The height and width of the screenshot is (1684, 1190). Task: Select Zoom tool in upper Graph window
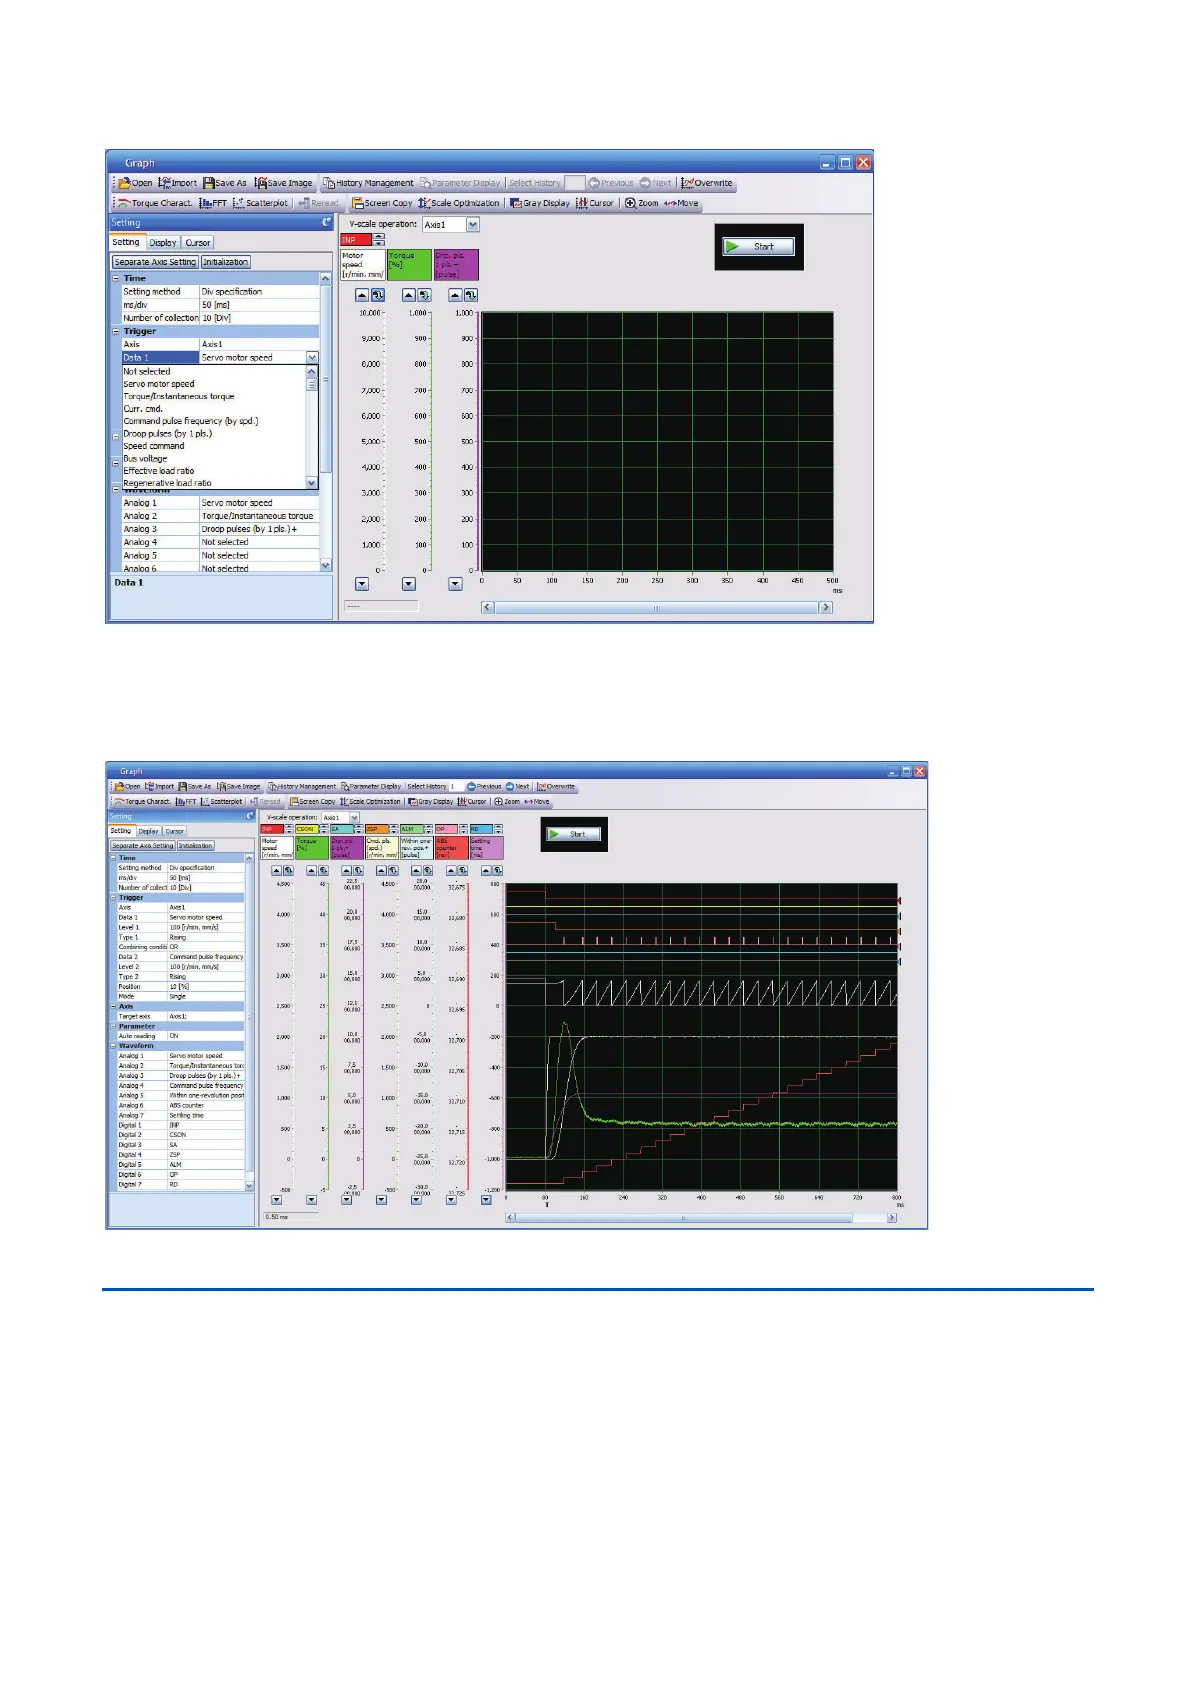click(x=642, y=203)
